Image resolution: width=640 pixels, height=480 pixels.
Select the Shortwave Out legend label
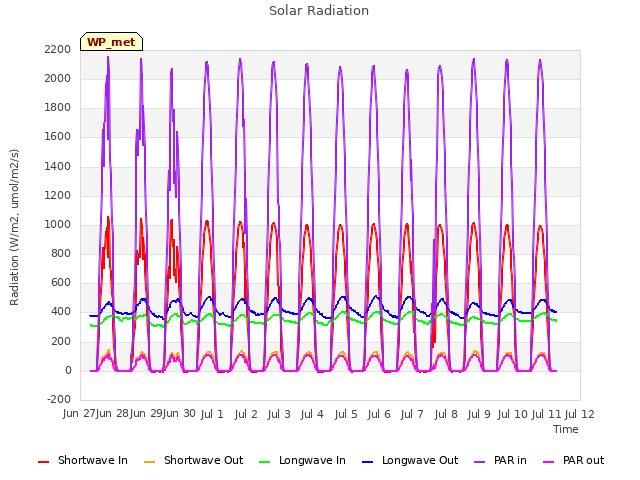tap(203, 460)
